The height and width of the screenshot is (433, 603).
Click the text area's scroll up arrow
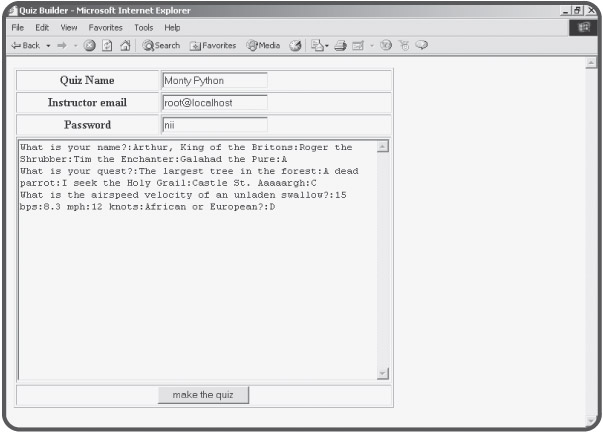382,147
